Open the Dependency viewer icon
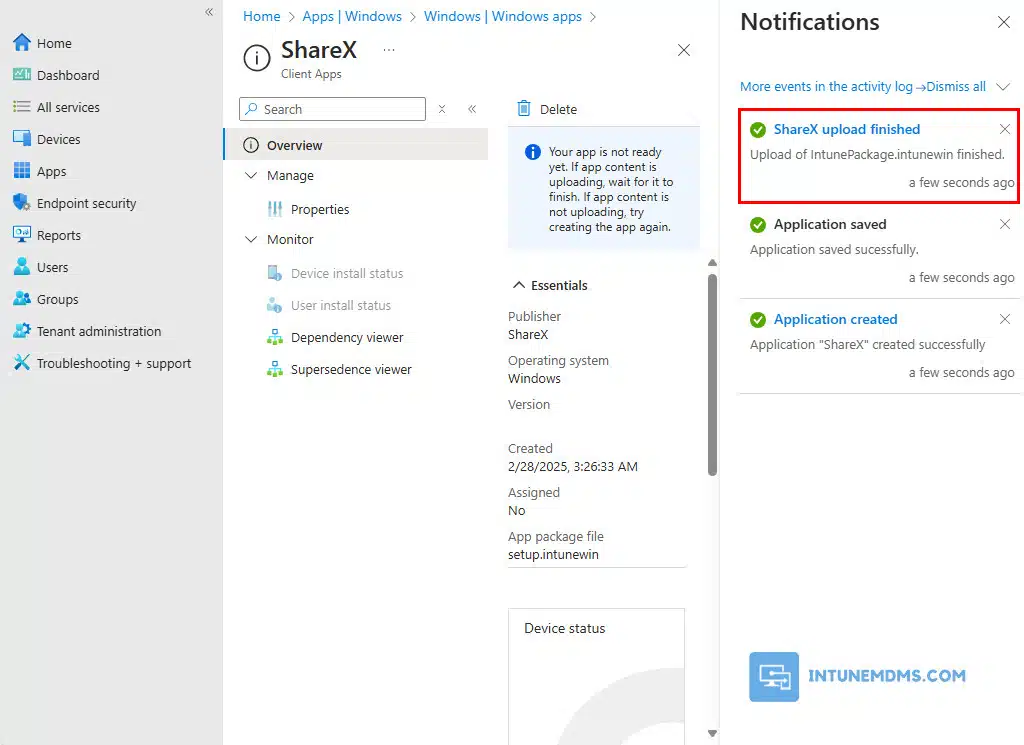 275,338
